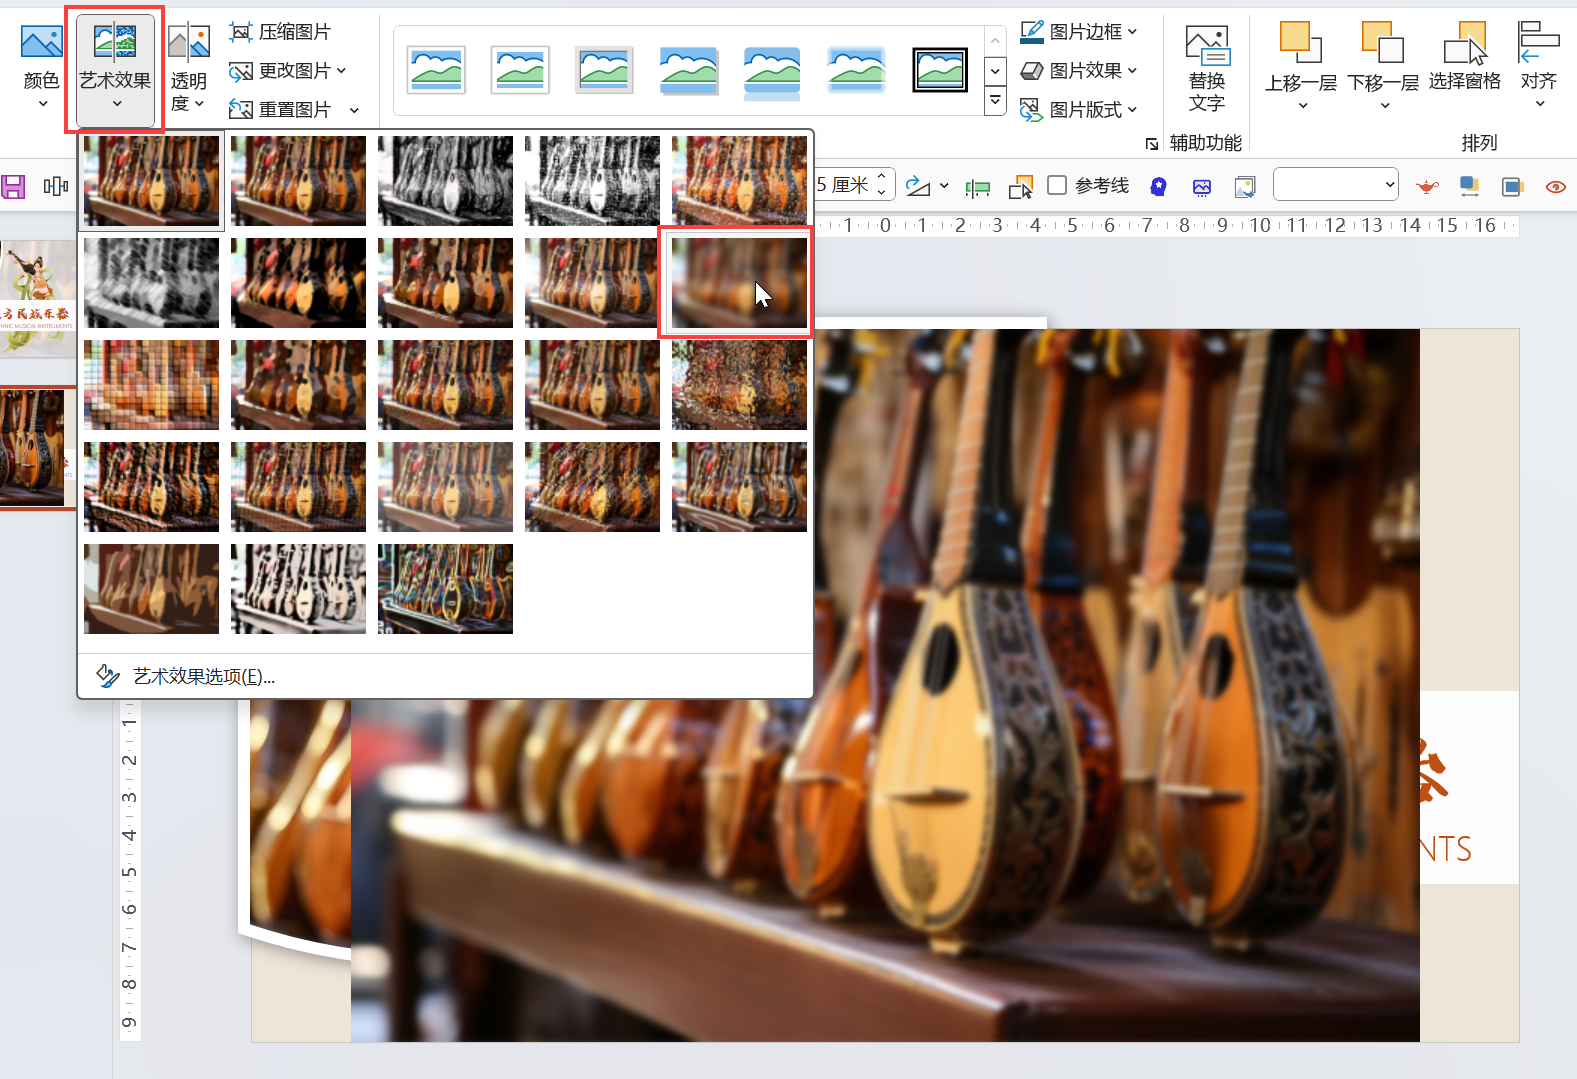Click 压缩图片 compress pictures

click(x=280, y=32)
